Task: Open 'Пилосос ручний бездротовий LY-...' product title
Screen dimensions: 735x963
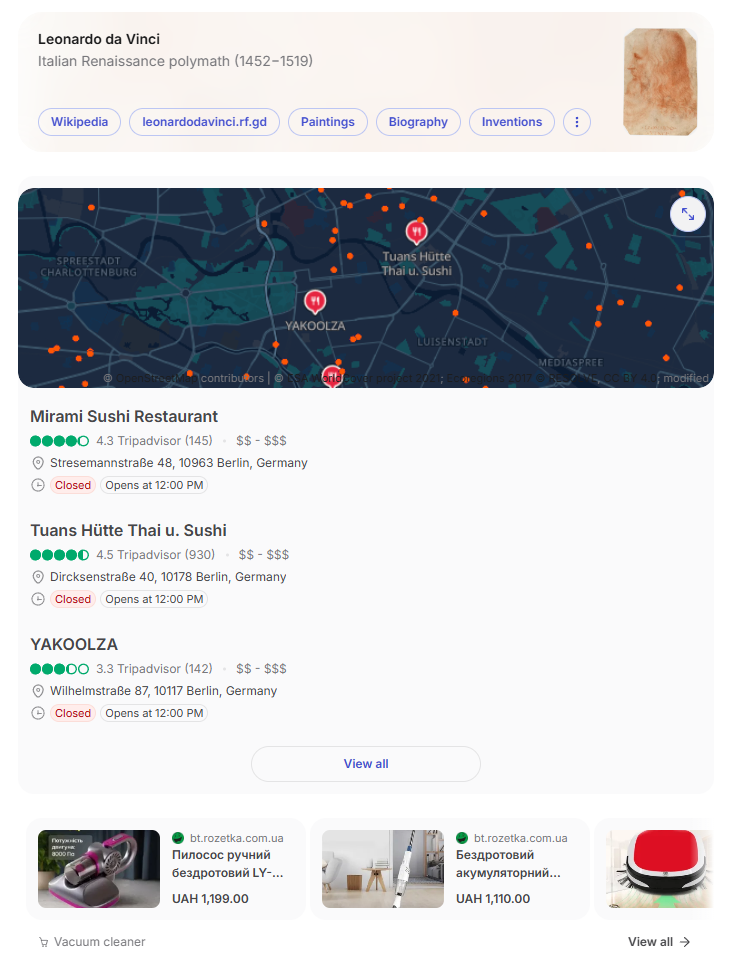Action: coord(228,864)
